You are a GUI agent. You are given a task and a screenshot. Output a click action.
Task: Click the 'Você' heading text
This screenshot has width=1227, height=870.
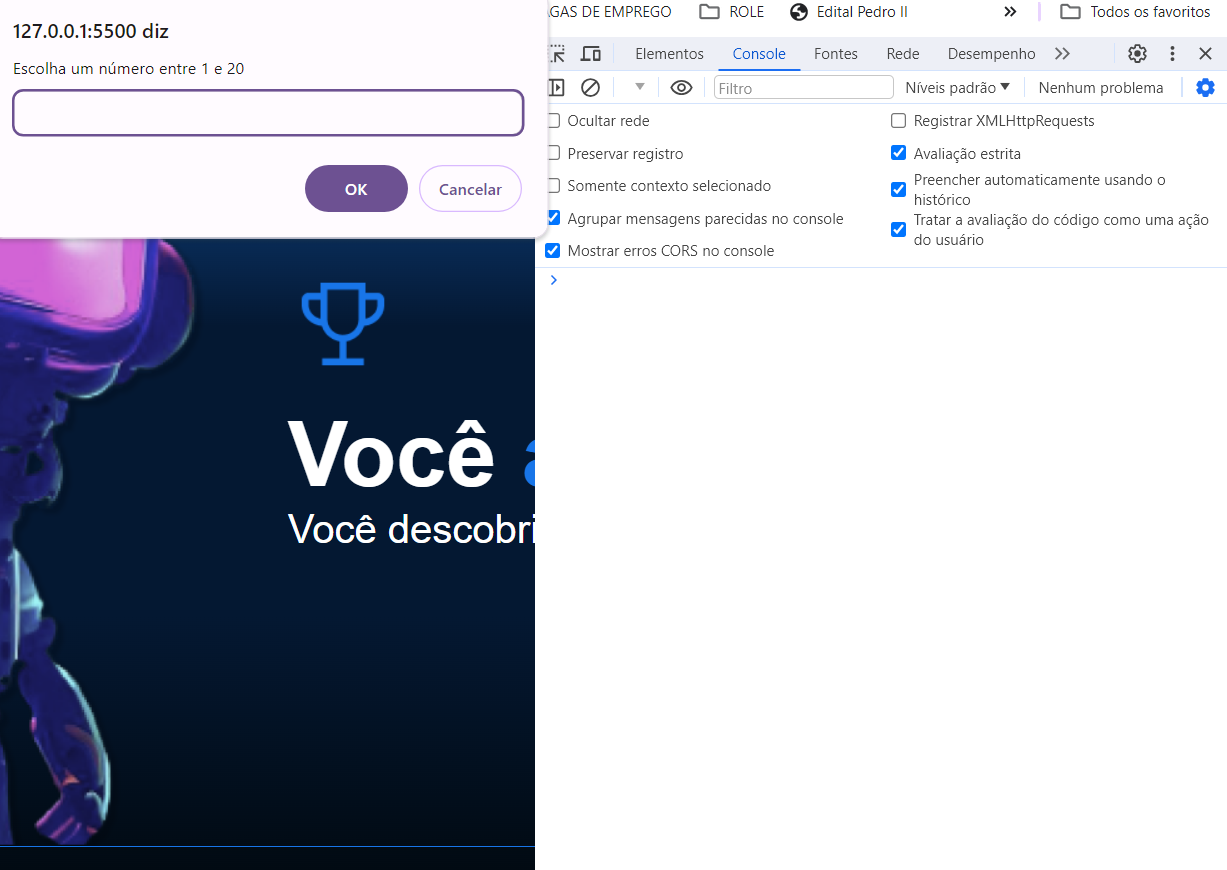coord(391,454)
